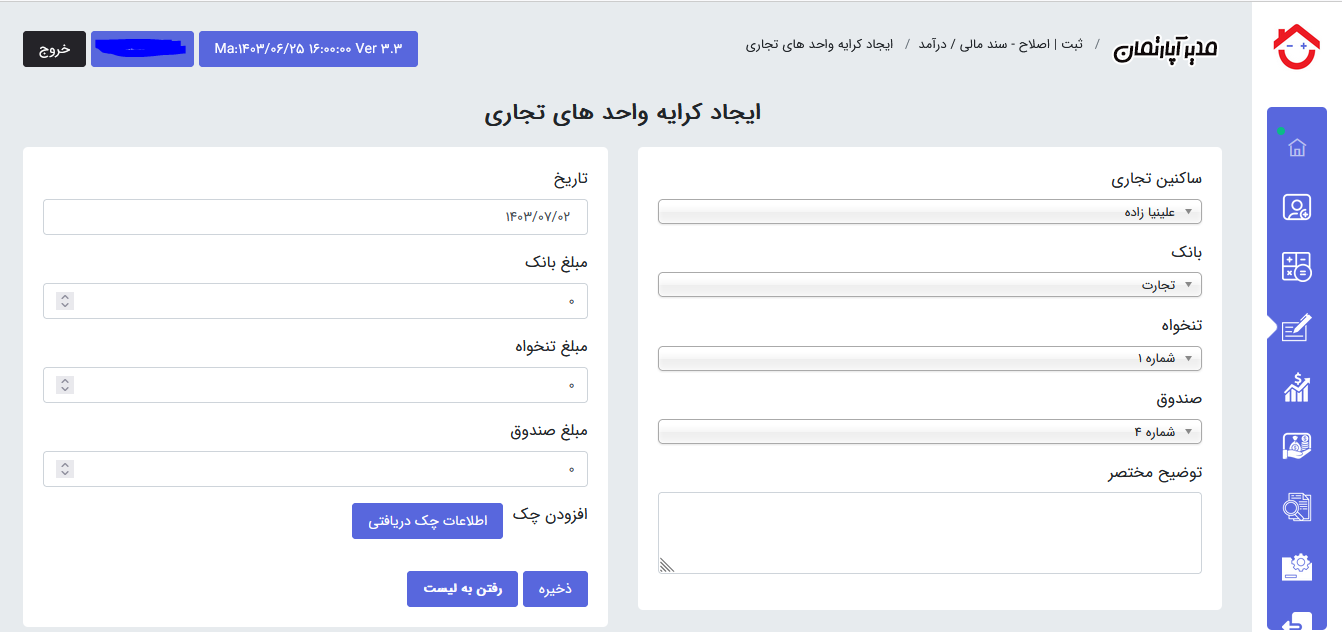Screen dimensions: 1342x632
Task: Open اطلاعات چک دریافتی check details
Action: point(427,521)
